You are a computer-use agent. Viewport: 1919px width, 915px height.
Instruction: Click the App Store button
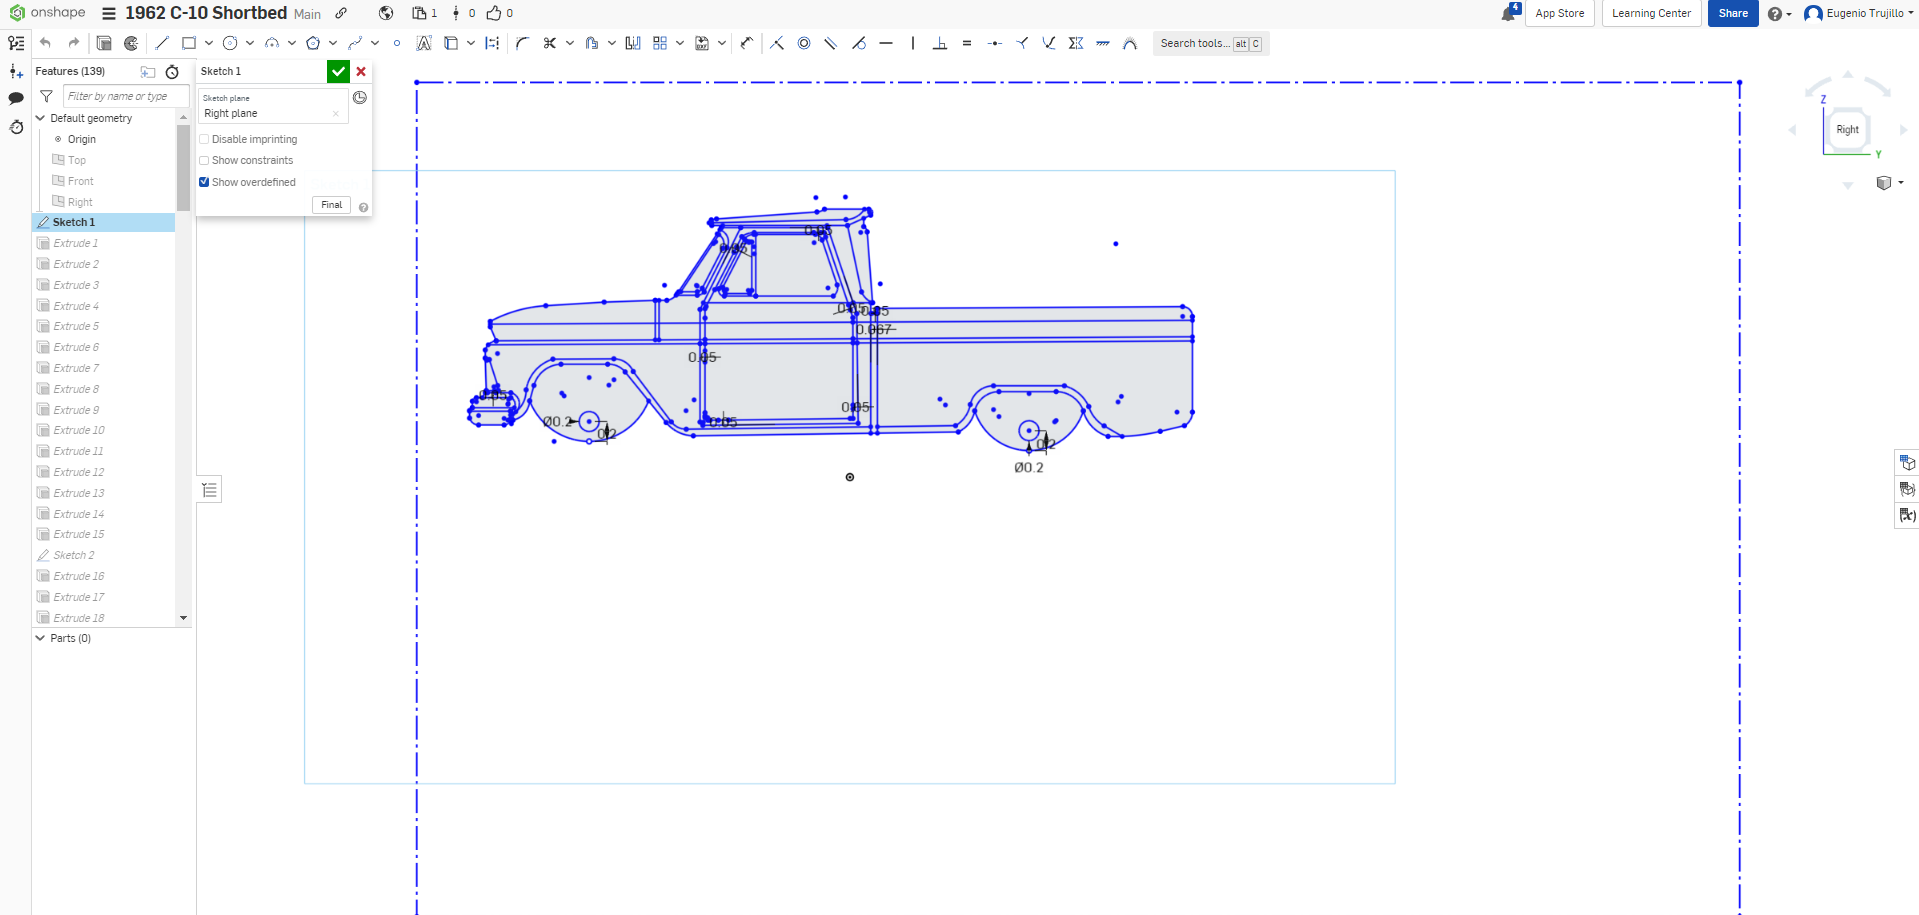click(x=1559, y=13)
